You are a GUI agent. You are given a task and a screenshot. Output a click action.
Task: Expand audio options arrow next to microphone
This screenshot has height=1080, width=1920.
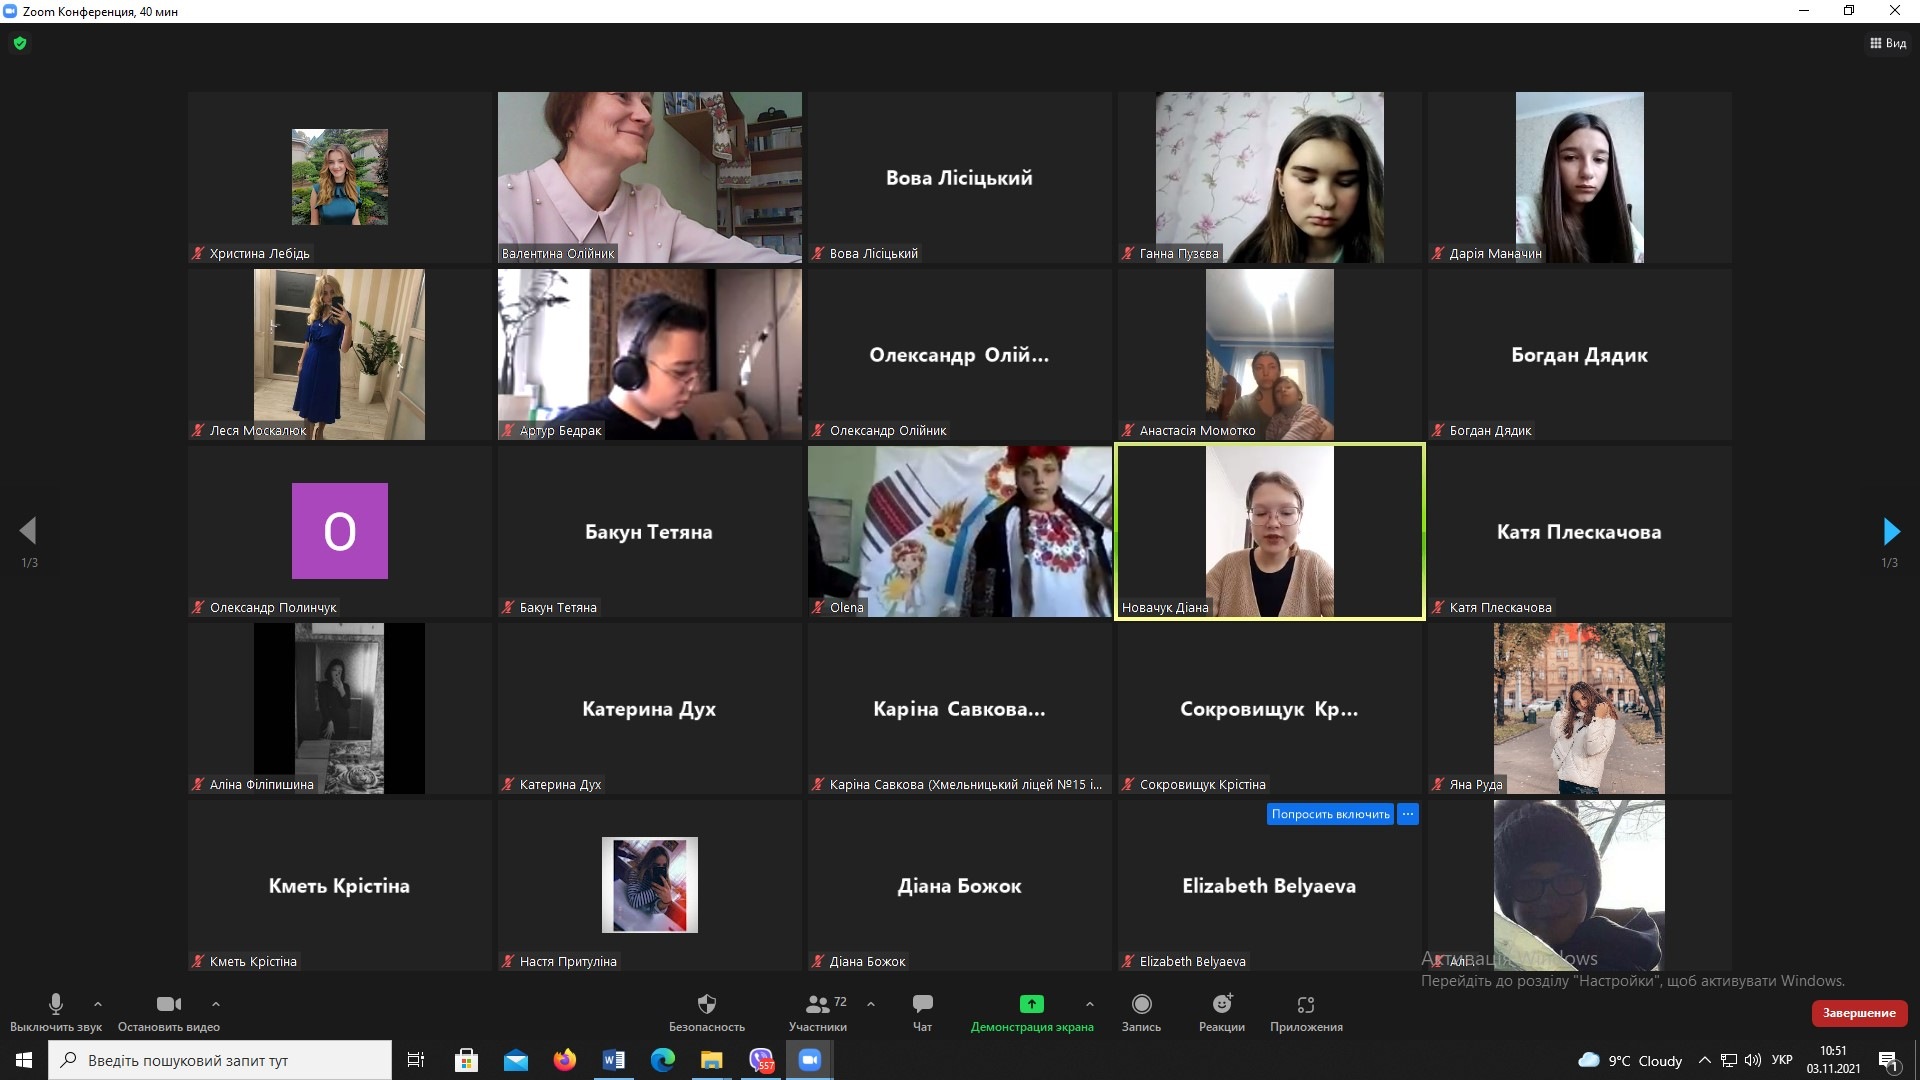point(97,1004)
